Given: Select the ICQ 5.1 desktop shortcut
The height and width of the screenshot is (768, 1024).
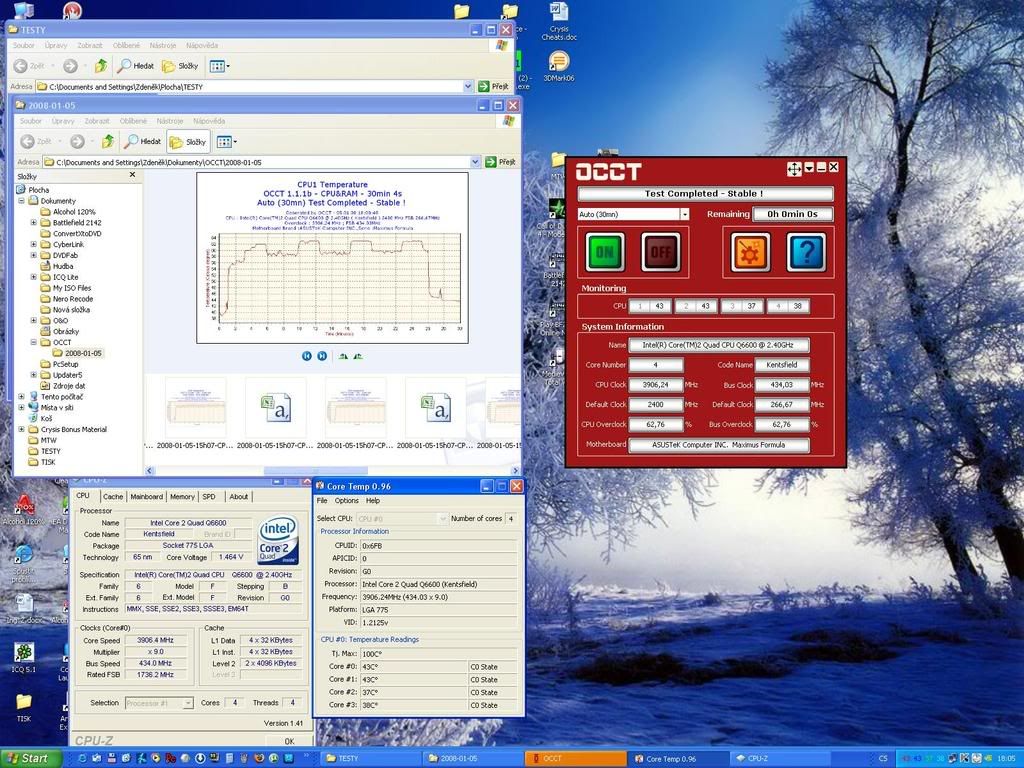Looking at the screenshot, I should [x=24, y=657].
